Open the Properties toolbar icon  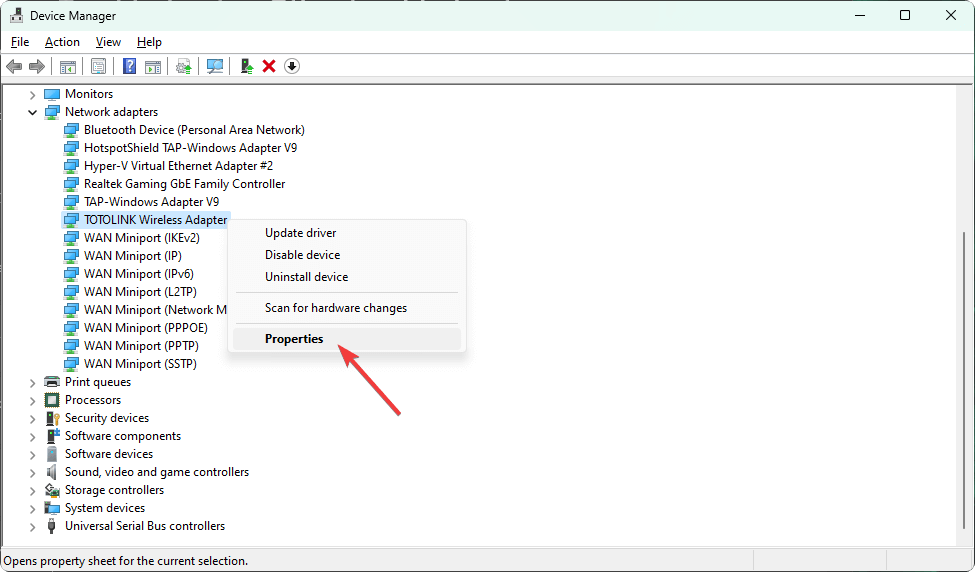pyautogui.click(x=98, y=66)
